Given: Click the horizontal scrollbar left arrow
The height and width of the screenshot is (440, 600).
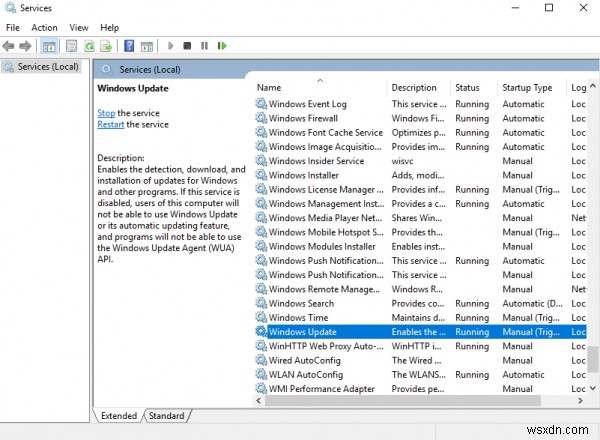Looking at the screenshot, I should pos(259,401).
